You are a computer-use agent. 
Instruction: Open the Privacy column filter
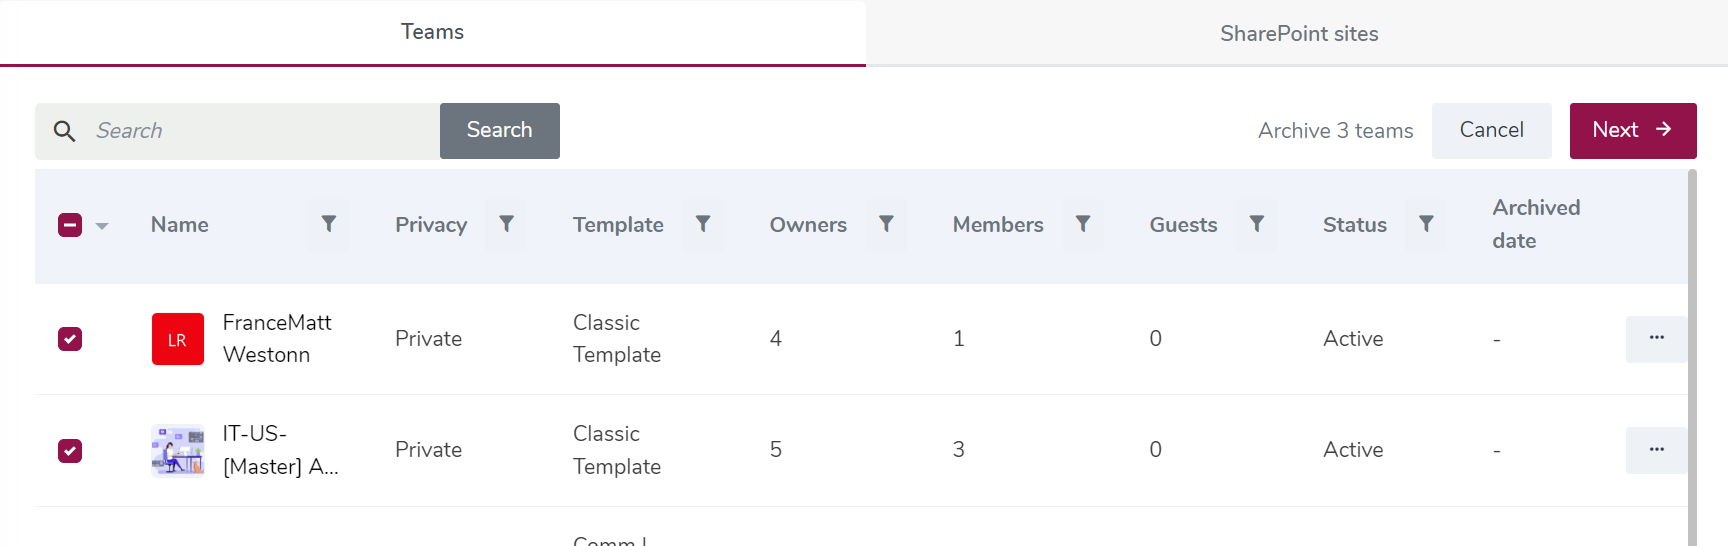click(x=506, y=225)
